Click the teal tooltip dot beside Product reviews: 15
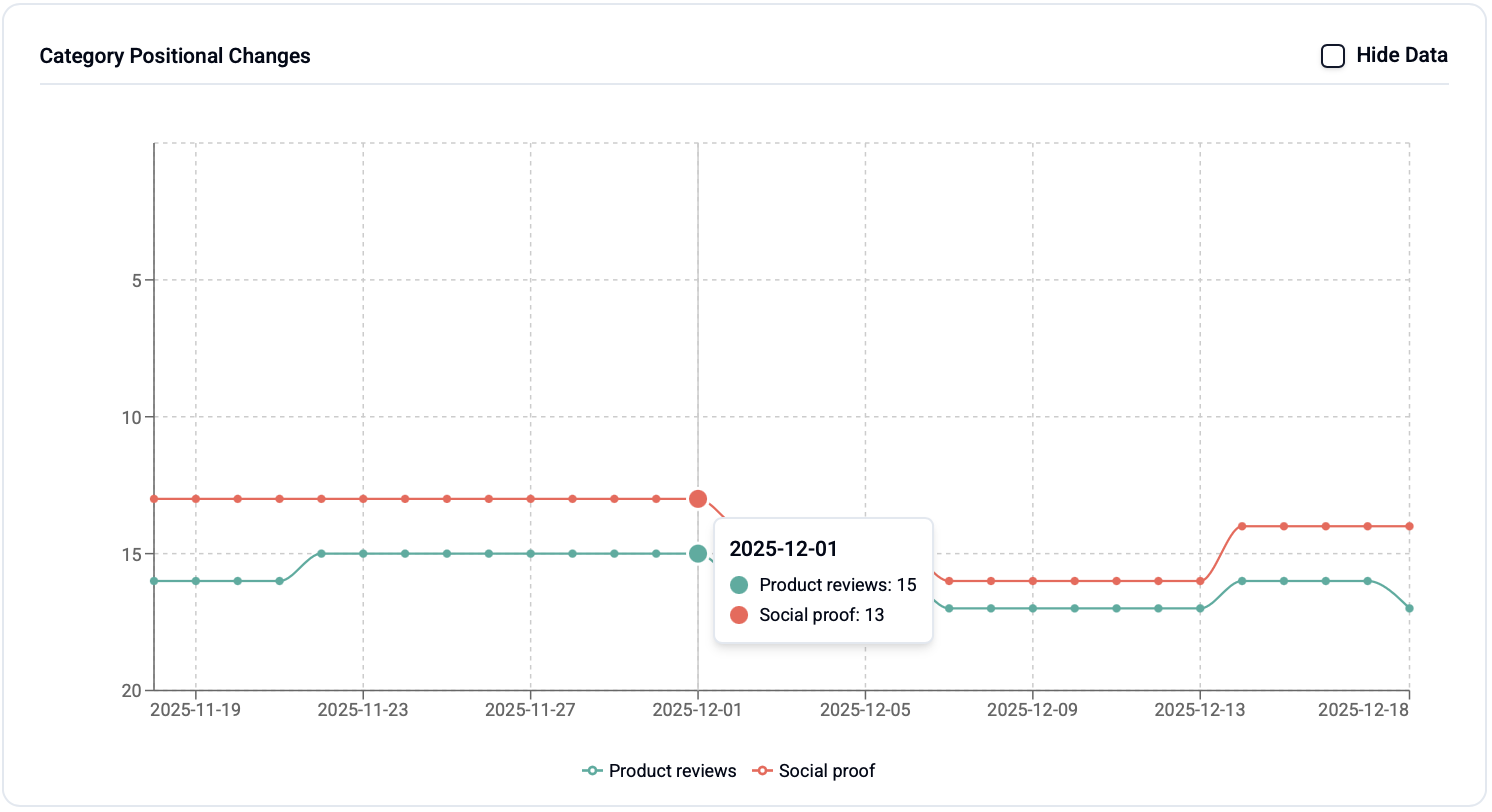The image size is (1492, 812). click(x=739, y=585)
